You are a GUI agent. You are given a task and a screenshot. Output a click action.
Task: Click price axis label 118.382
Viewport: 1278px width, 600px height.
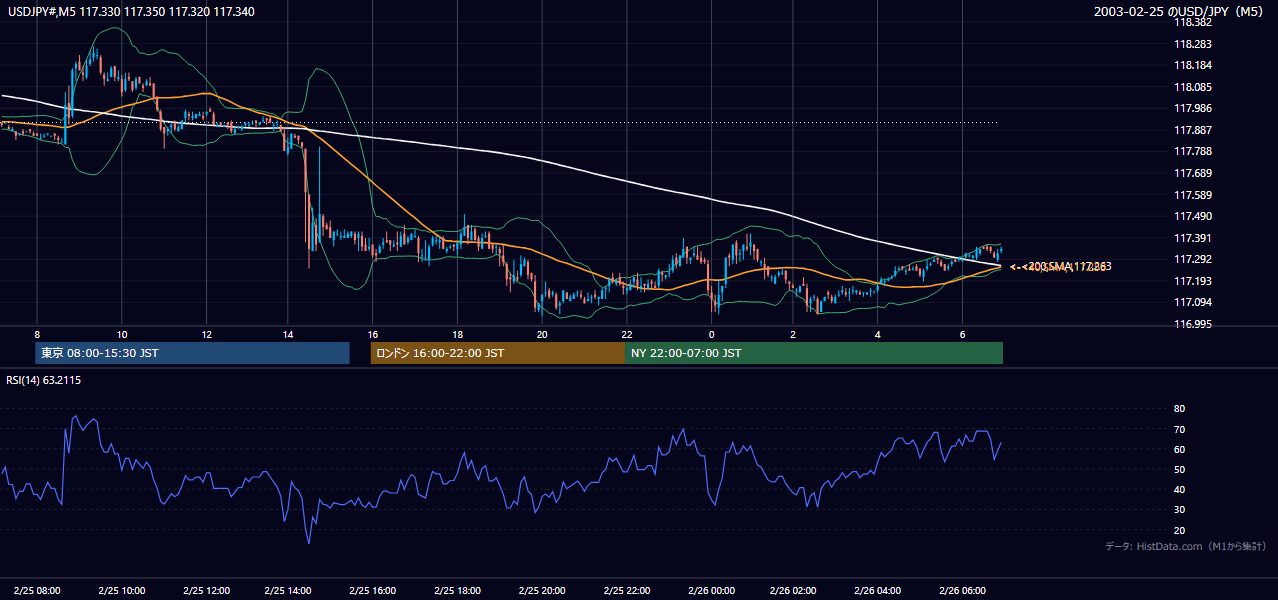point(1193,22)
